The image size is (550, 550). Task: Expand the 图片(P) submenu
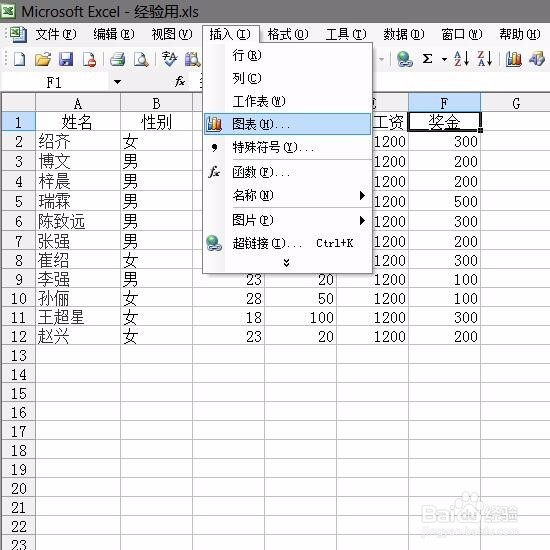362,221
